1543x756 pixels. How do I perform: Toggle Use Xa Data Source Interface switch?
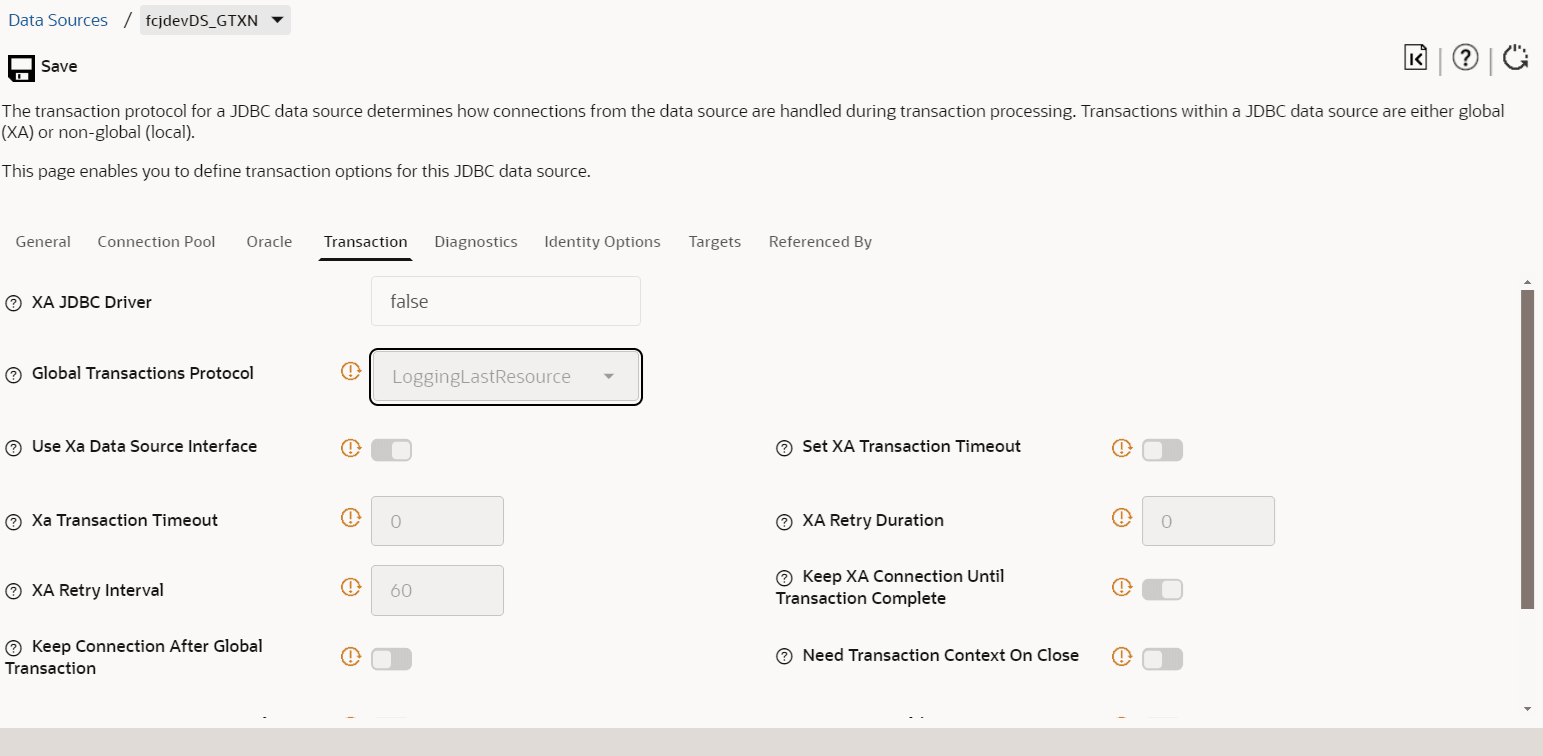[391, 450]
